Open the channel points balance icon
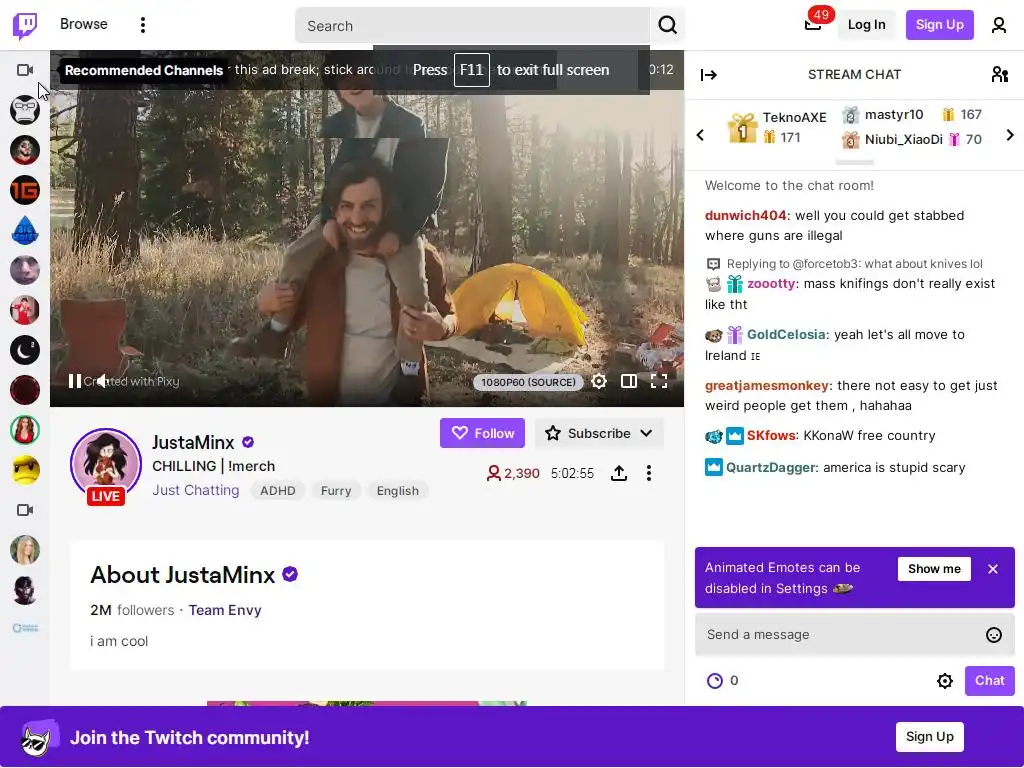 click(715, 680)
